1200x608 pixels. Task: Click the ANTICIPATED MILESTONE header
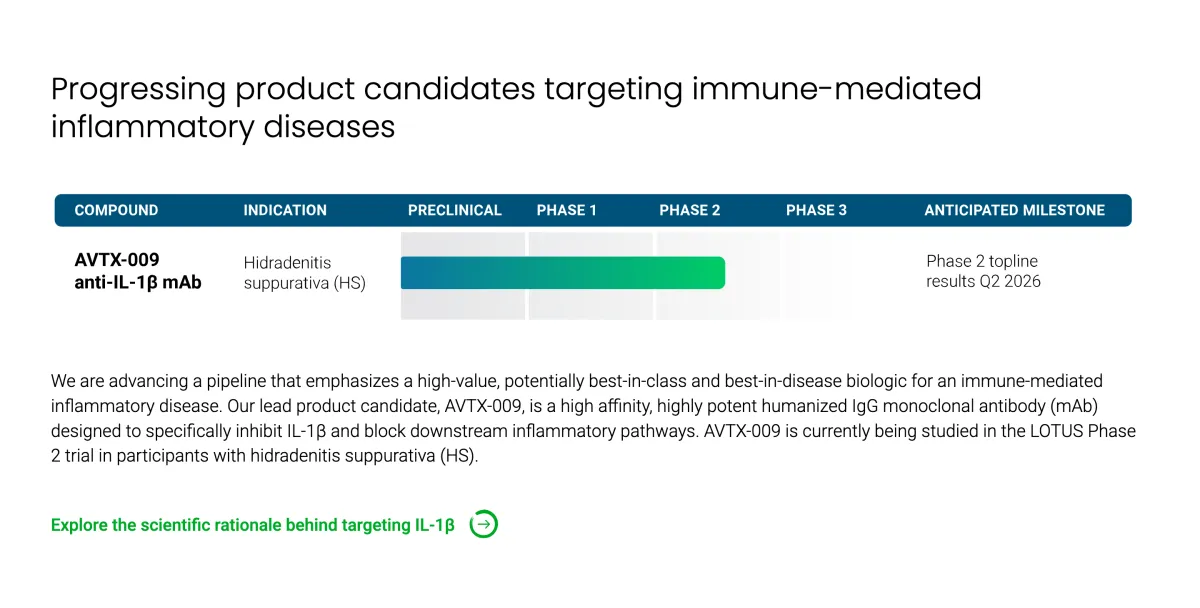tap(1014, 210)
